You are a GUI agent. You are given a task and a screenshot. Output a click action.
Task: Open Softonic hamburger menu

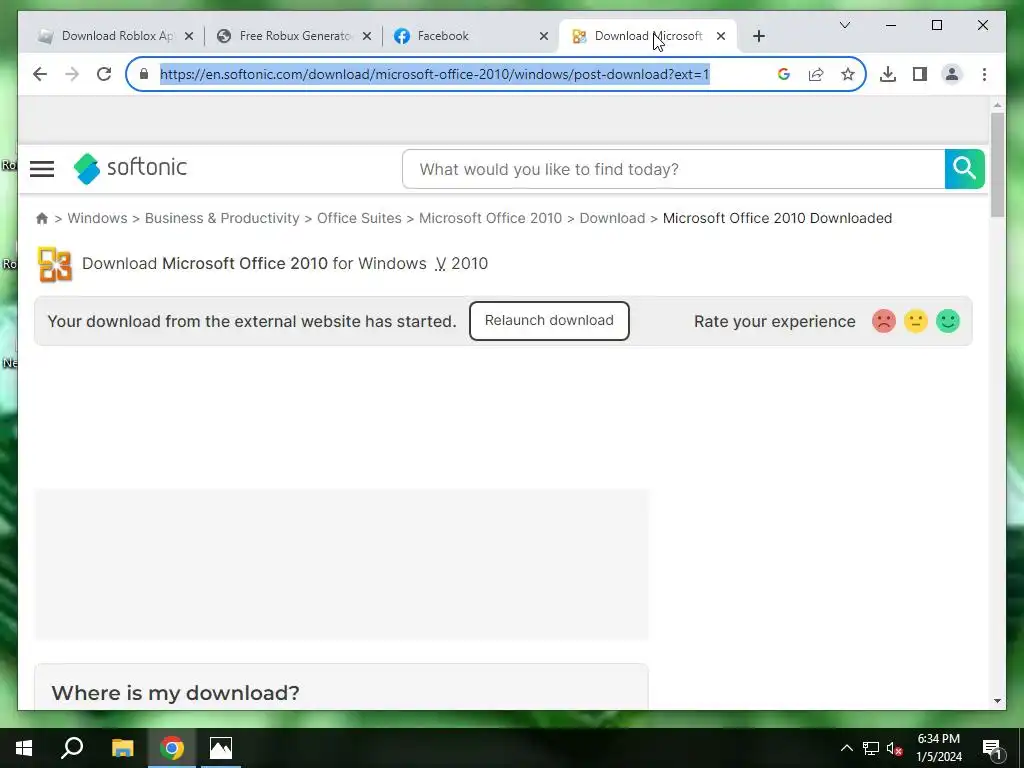tap(42, 169)
